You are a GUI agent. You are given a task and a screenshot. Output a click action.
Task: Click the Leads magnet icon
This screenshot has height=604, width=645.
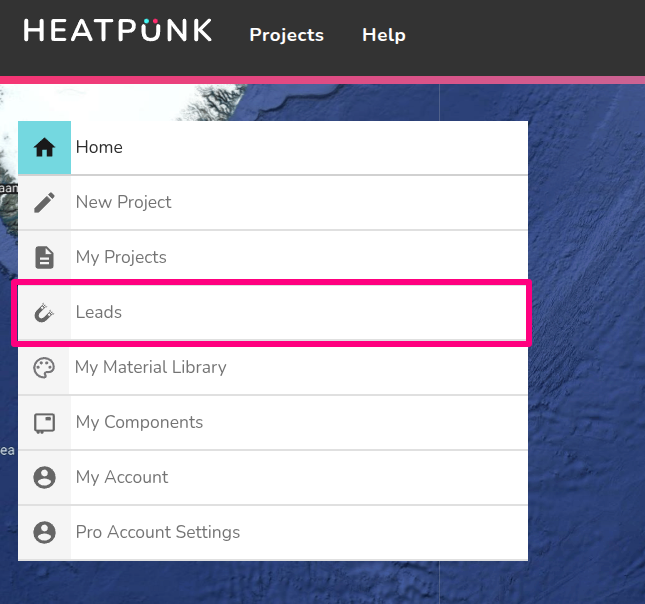[44, 313]
